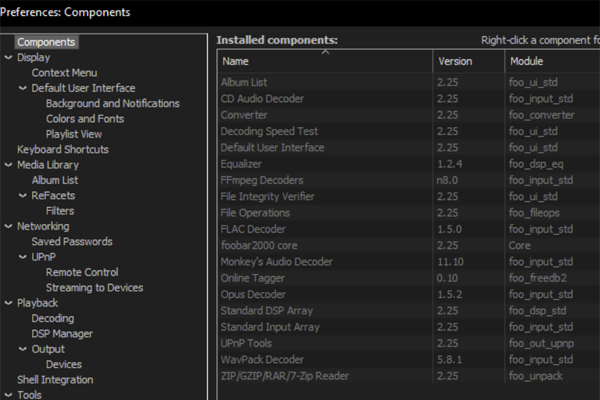600x400 pixels.
Task: Collapse the Networking tree node
Action: pos(8,226)
